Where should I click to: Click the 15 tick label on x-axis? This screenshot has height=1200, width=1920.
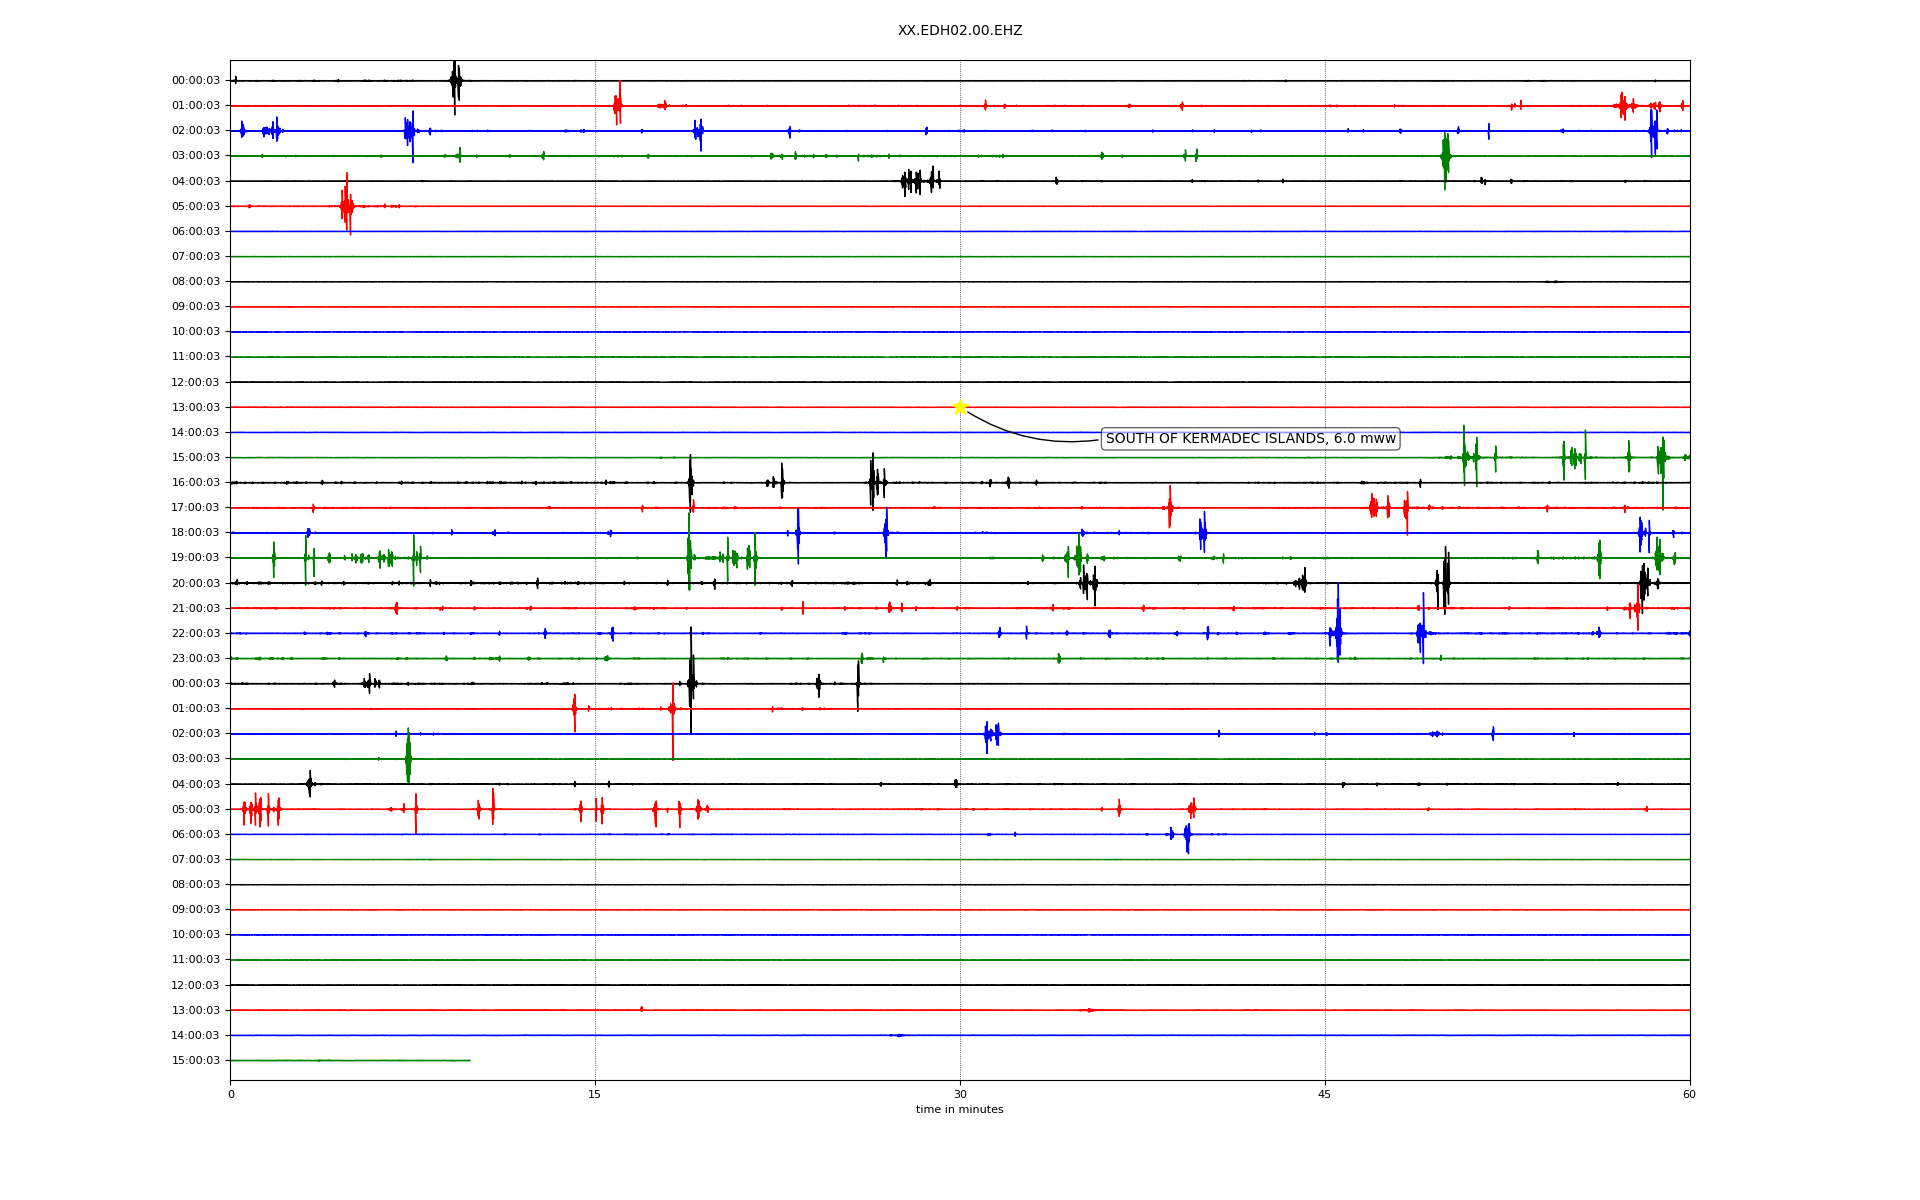click(595, 1094)
